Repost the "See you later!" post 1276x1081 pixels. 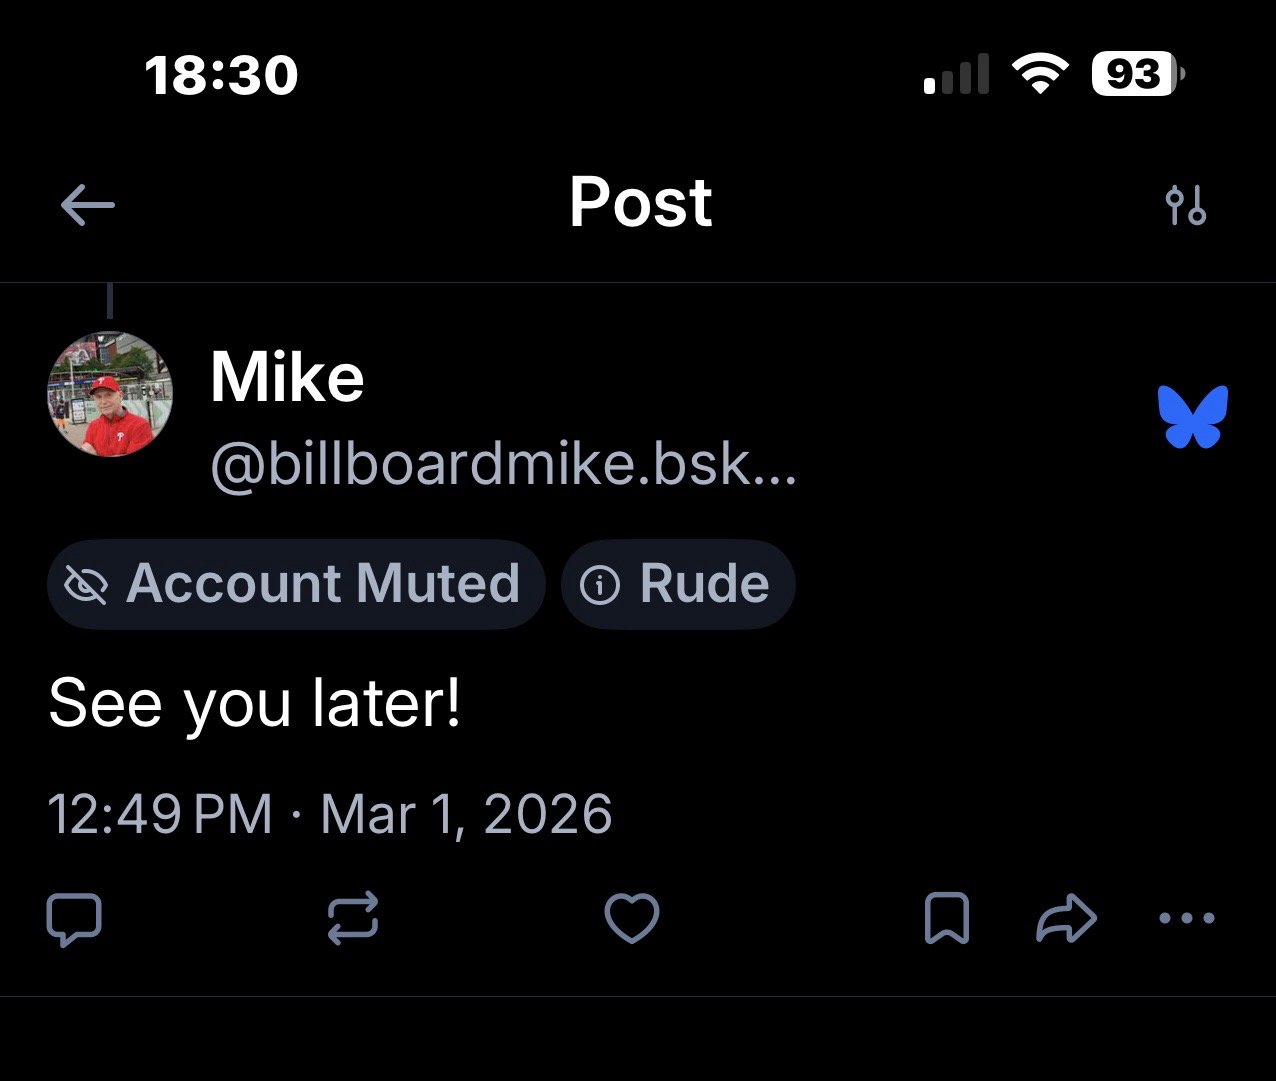(x=354, y=919)
